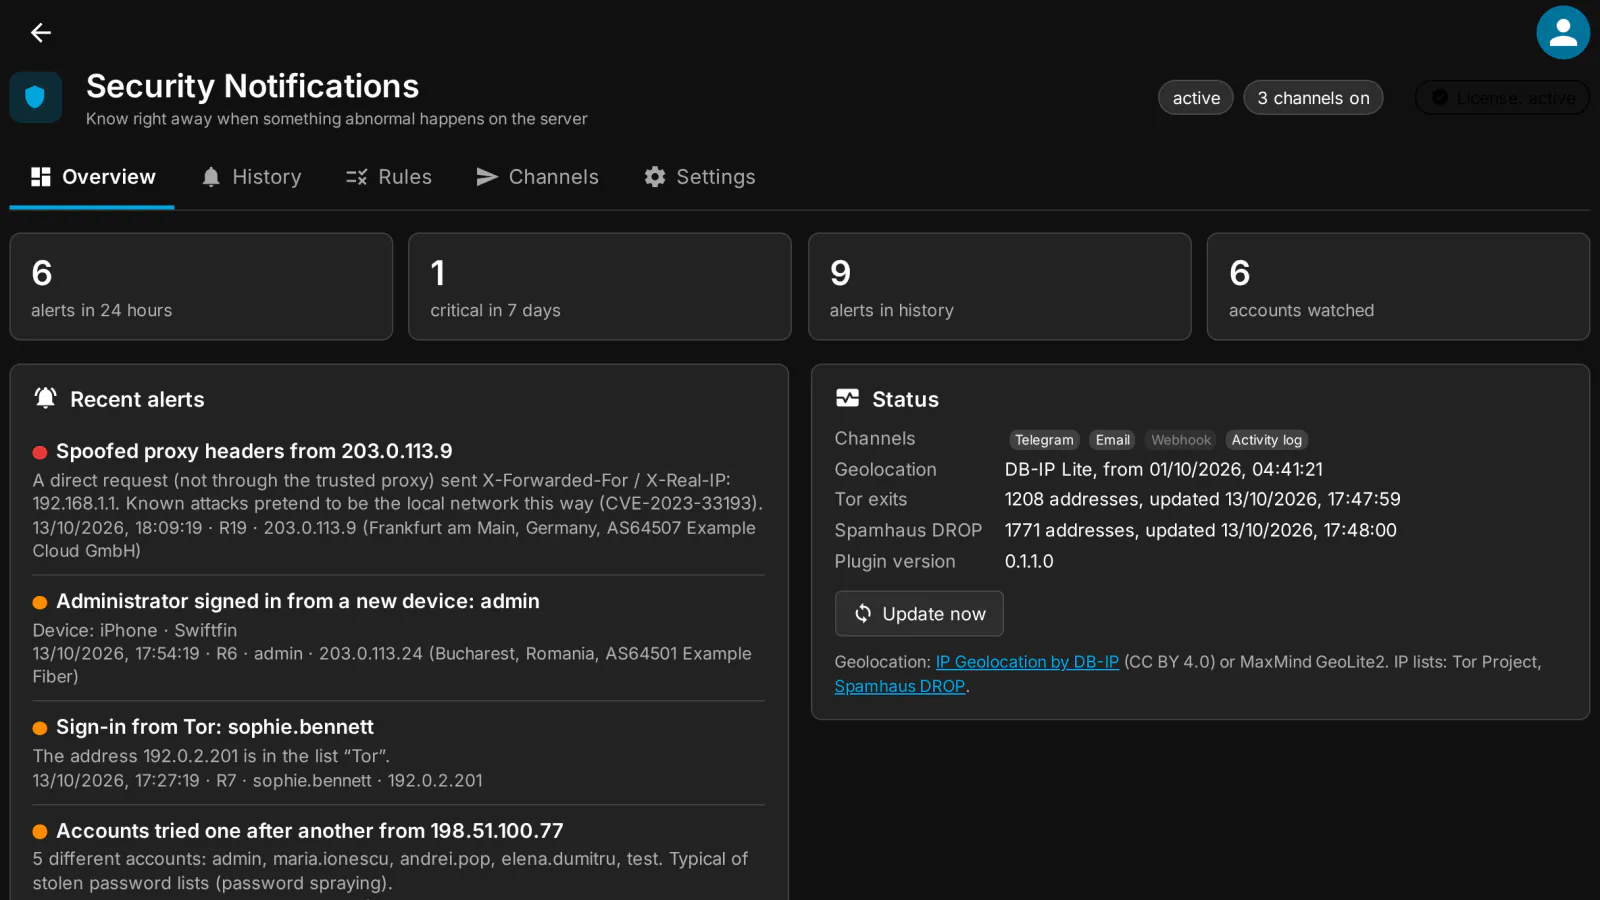Open the Rules tab
1600x900 pixels.
[389, 177]
